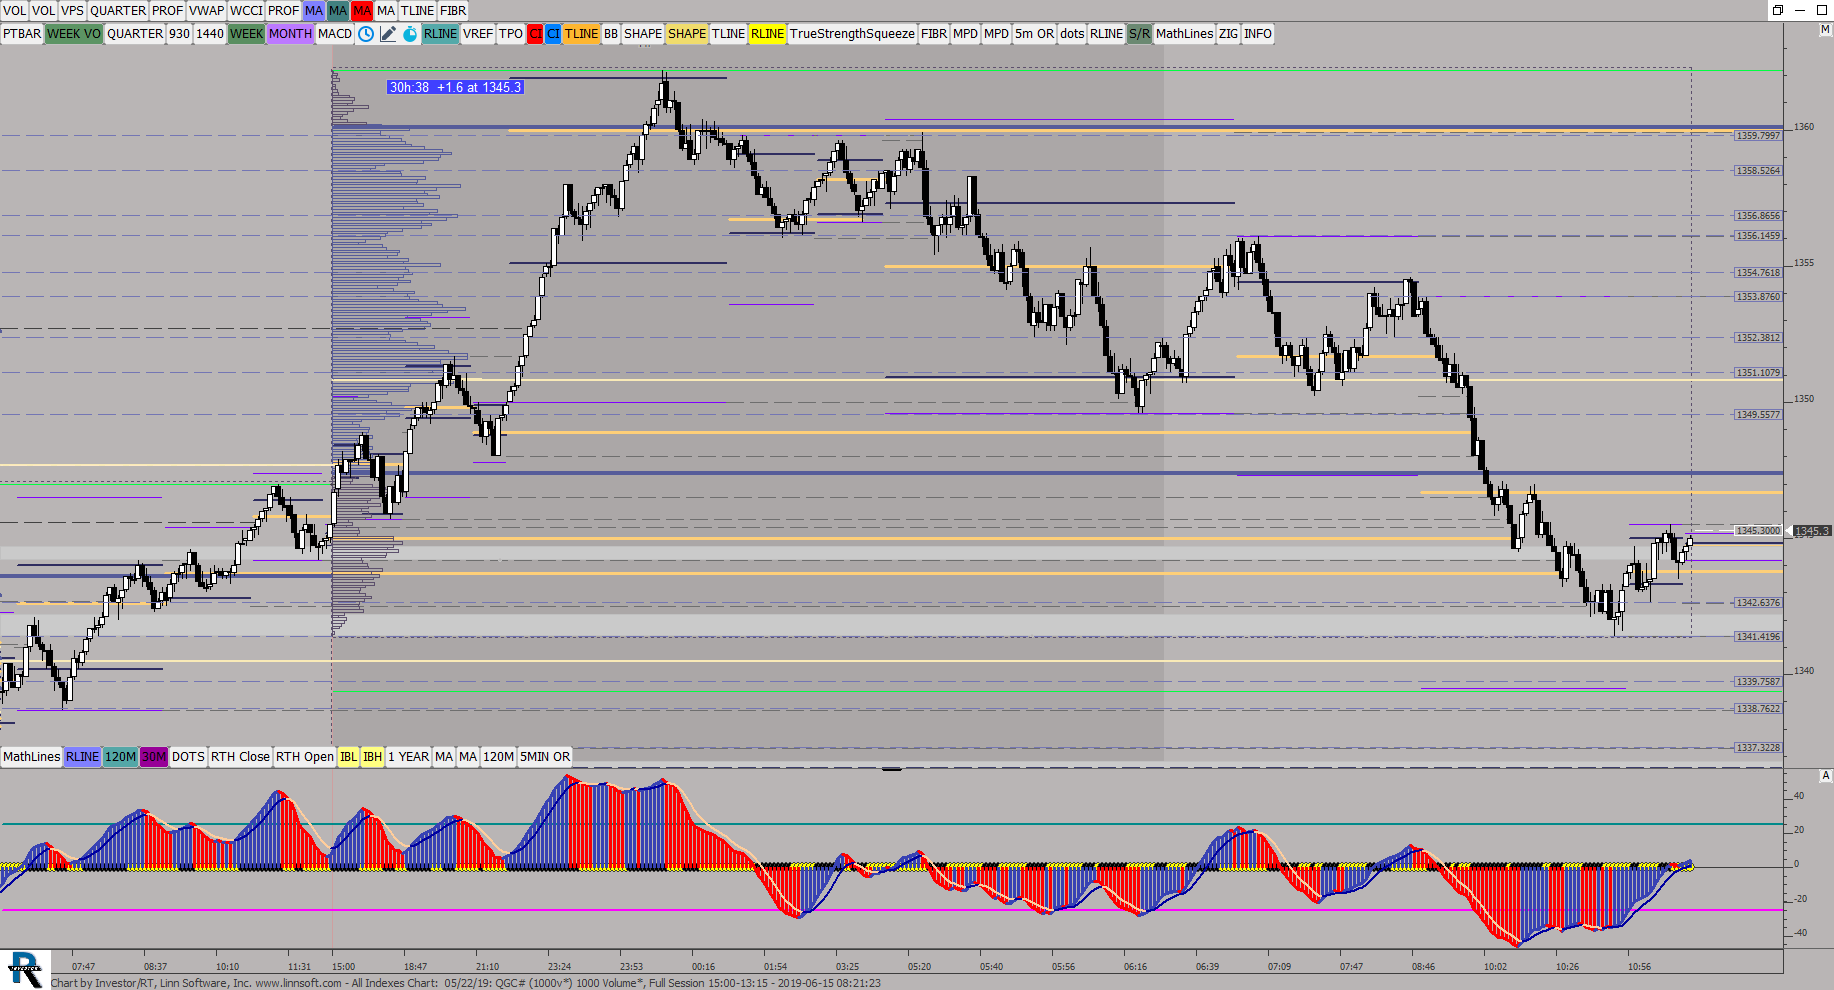Click the RTH Open button

[x=305, y=757]
